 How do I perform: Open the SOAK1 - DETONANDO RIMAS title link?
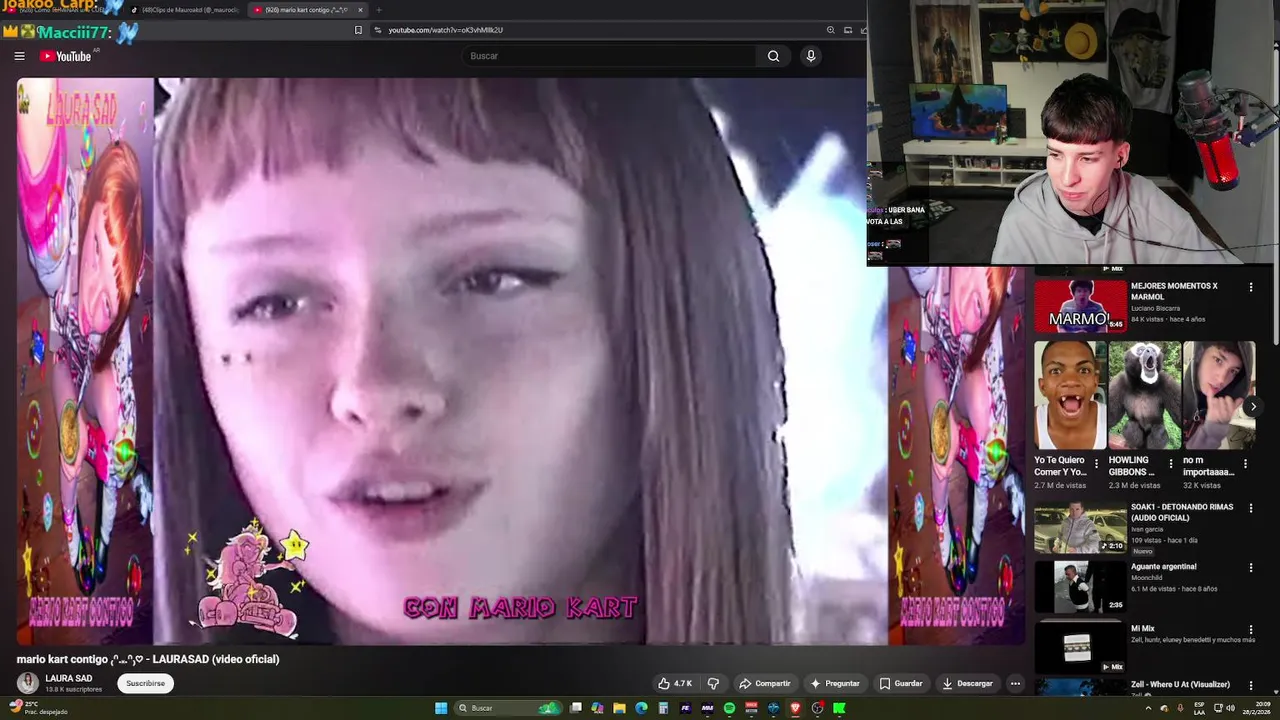1182,512
